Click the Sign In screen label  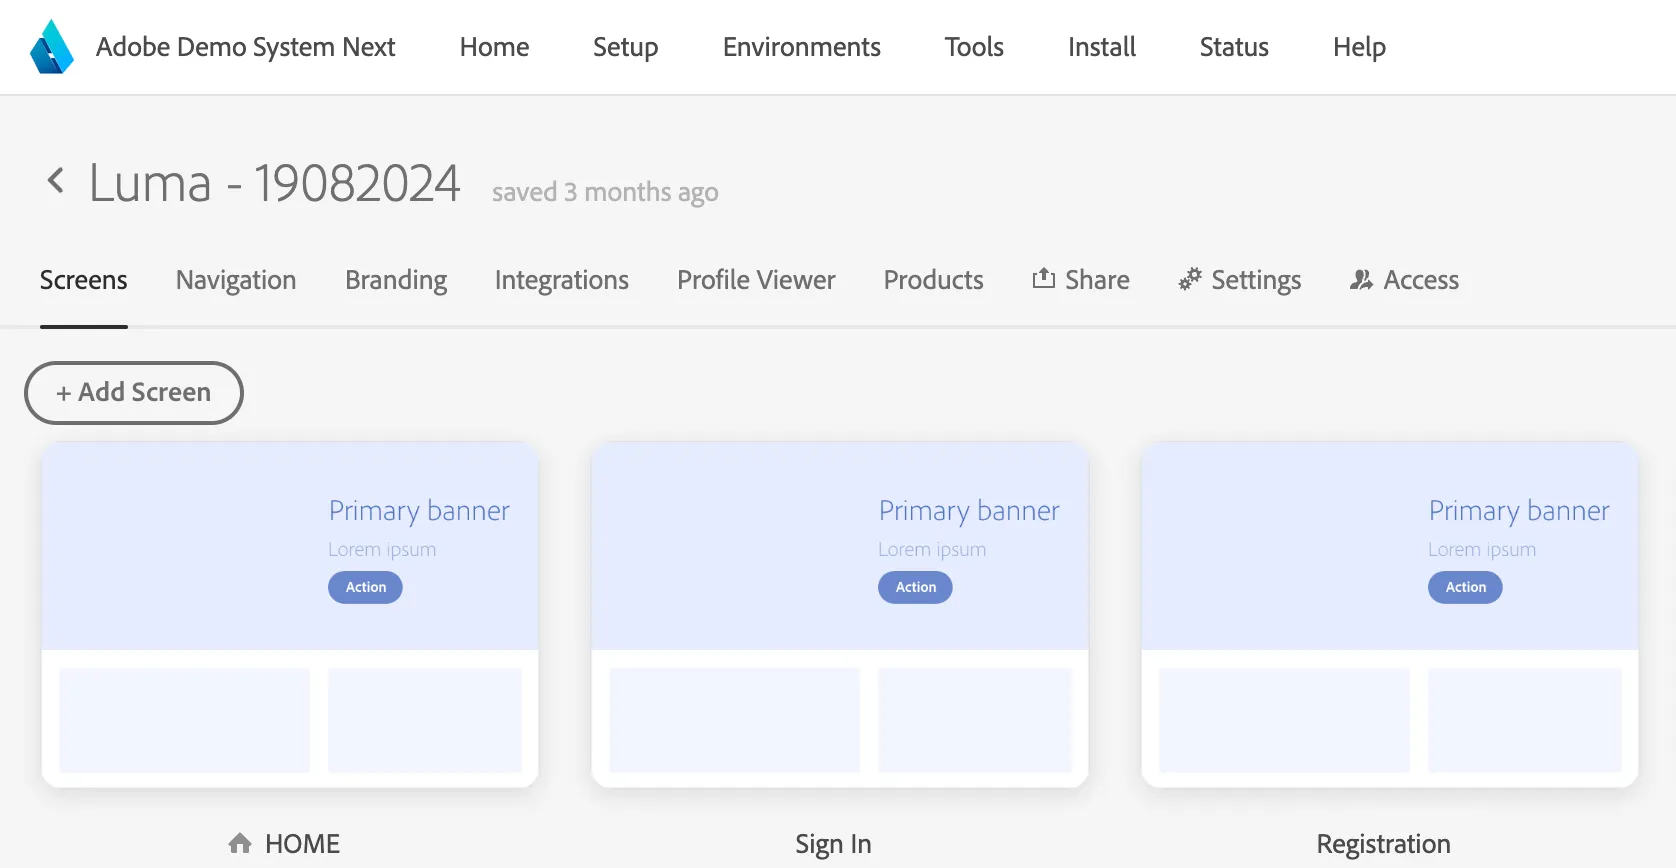pos(833,845)
